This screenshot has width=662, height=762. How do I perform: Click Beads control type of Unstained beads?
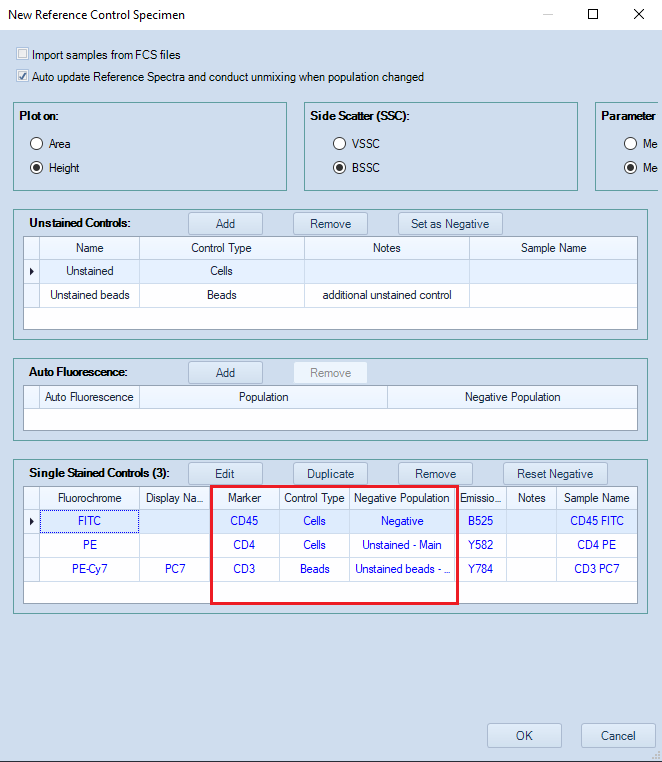click(x=222, y=295)
